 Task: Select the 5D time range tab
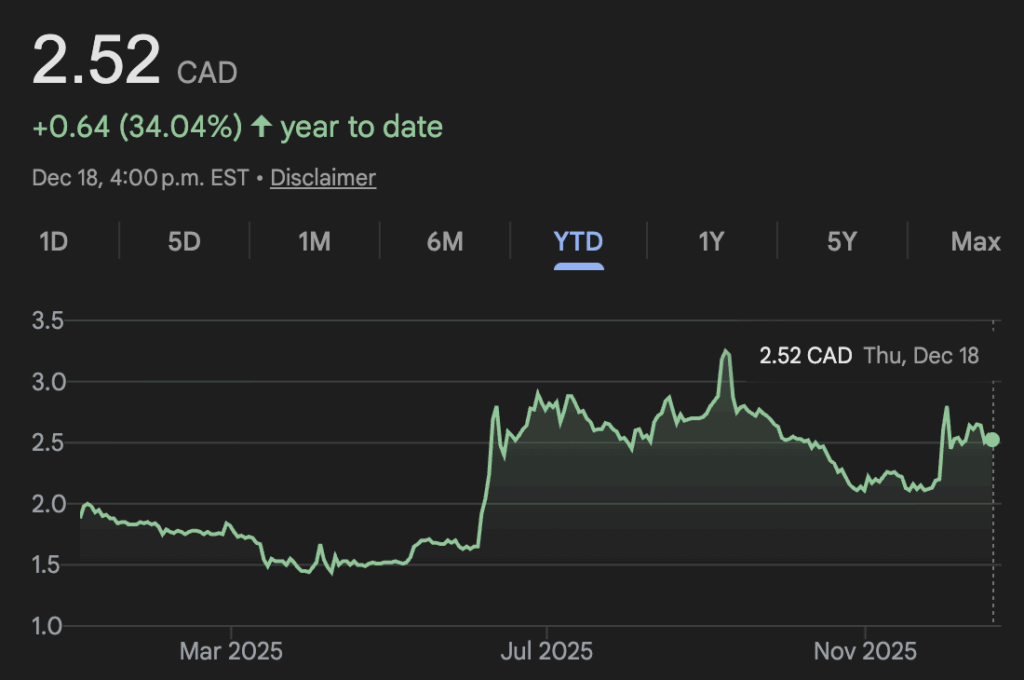pyautogui.click(x=184, y=241)
